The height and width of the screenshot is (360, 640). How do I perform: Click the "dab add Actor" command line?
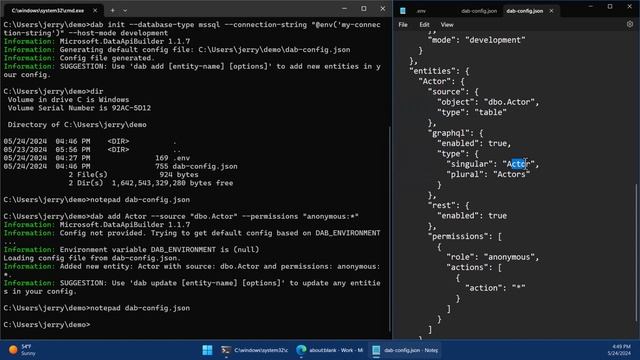pyautogui.click(x=181, y=216)
